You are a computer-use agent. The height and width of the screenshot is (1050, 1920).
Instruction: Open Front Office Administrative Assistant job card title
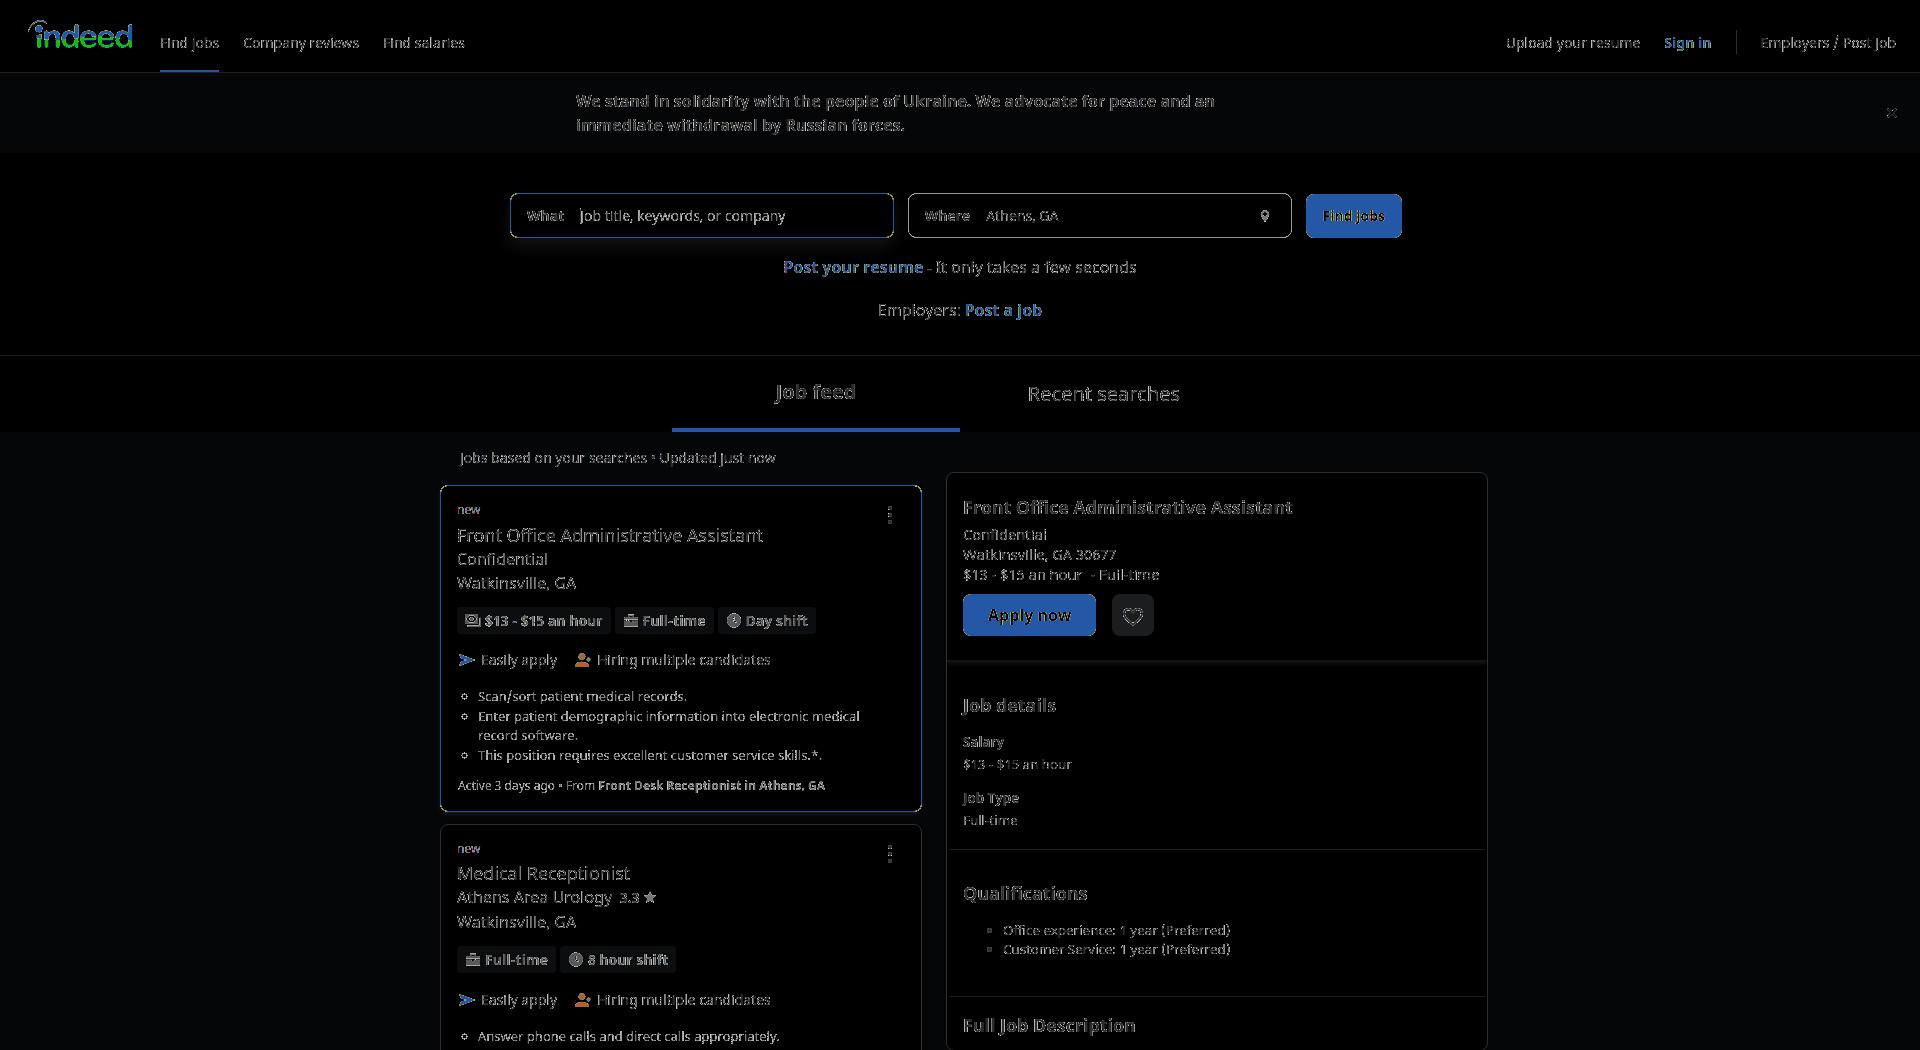tap(609, 536)
